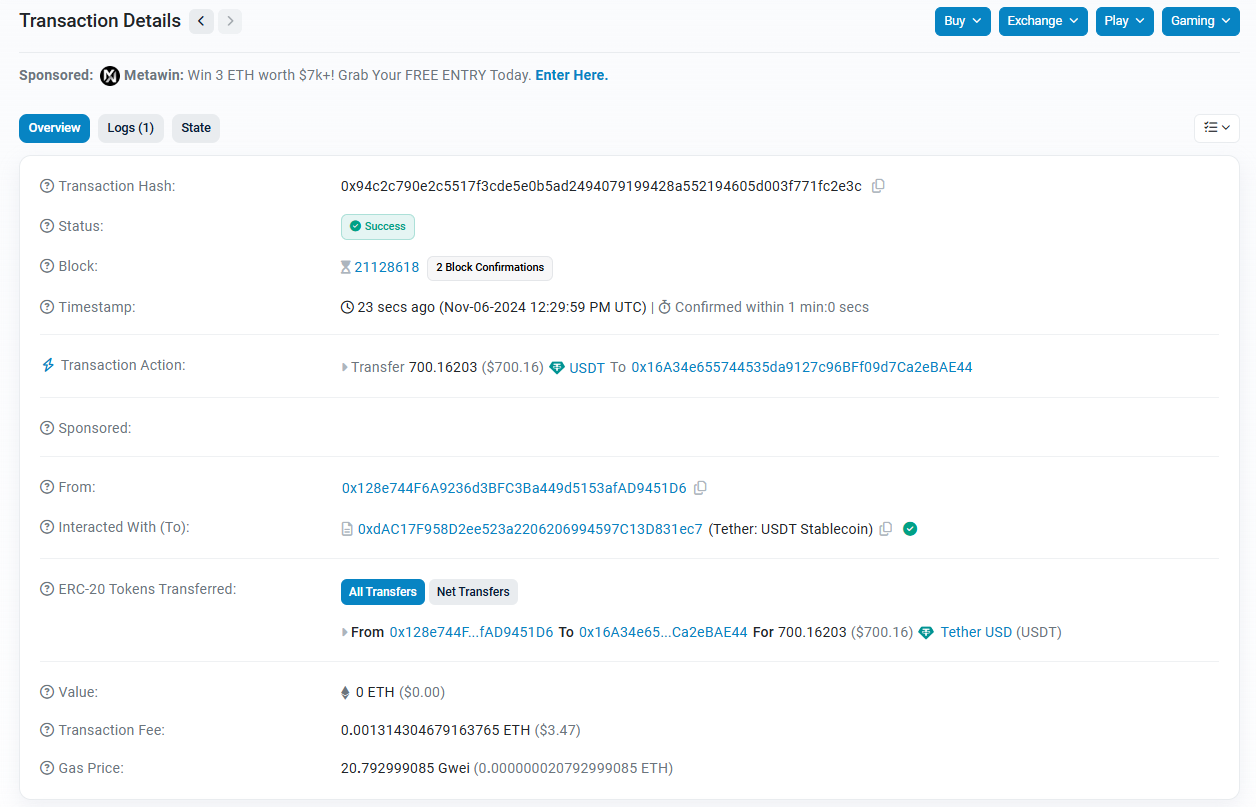Open the Play dropdown
The image size is (1256, 807).
(x=1124, y=21)
